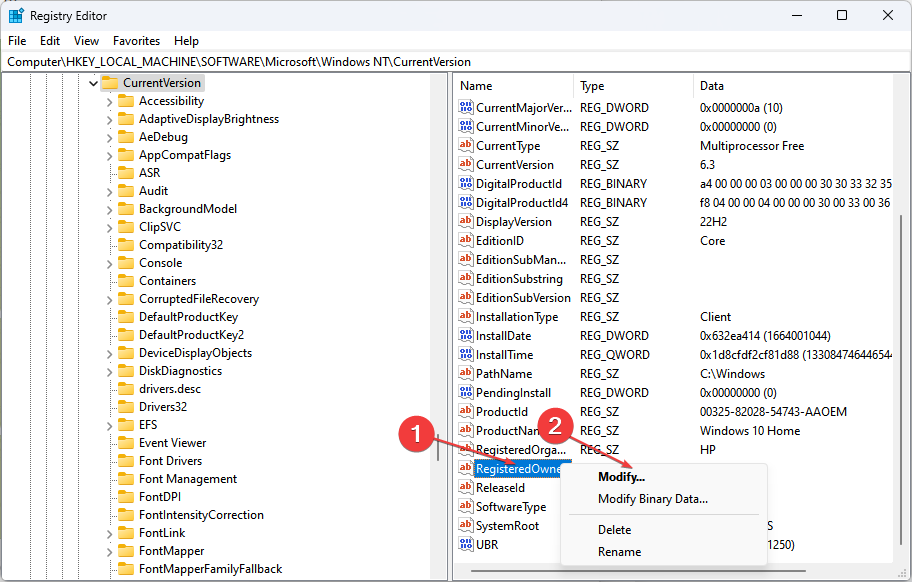Expand the AeDebug key
Viewport: 912px width, 582px height.
(x=109, y=138)
